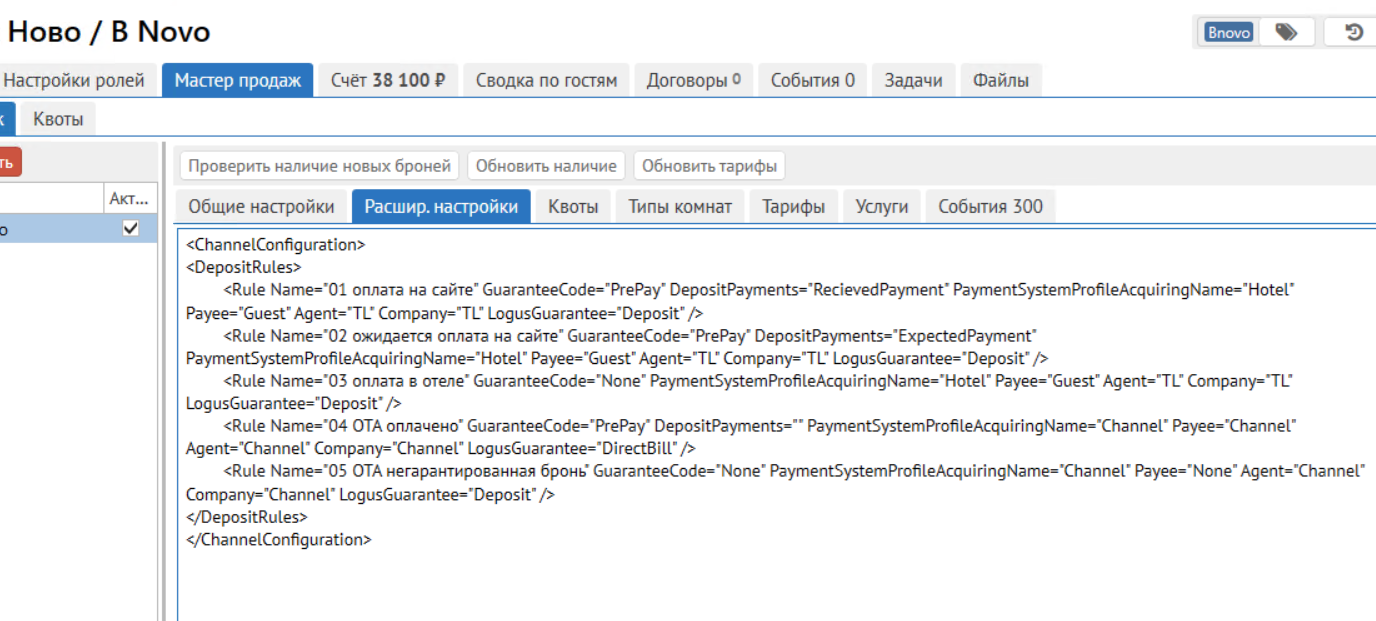Switch to Общие настройки tab
Image resolution: width=1376 pixels, height=621 pixels.
pyautogui.click(x=262, y=207)
